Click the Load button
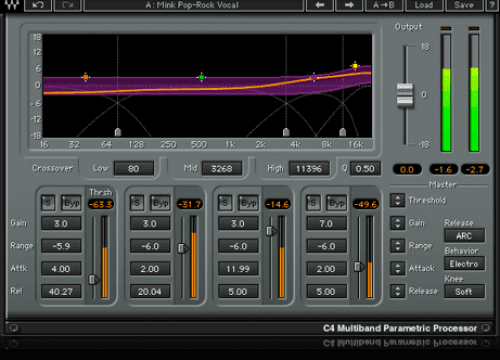The width and height of the screenshot is (500, 360). 424,5
